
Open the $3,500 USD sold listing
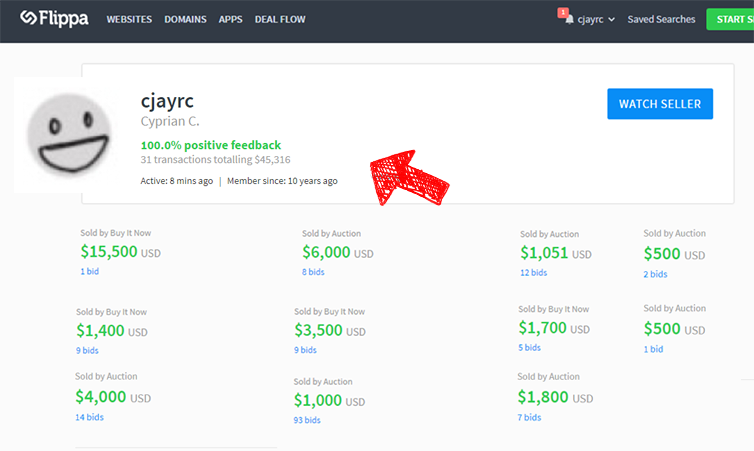point(330,330)
